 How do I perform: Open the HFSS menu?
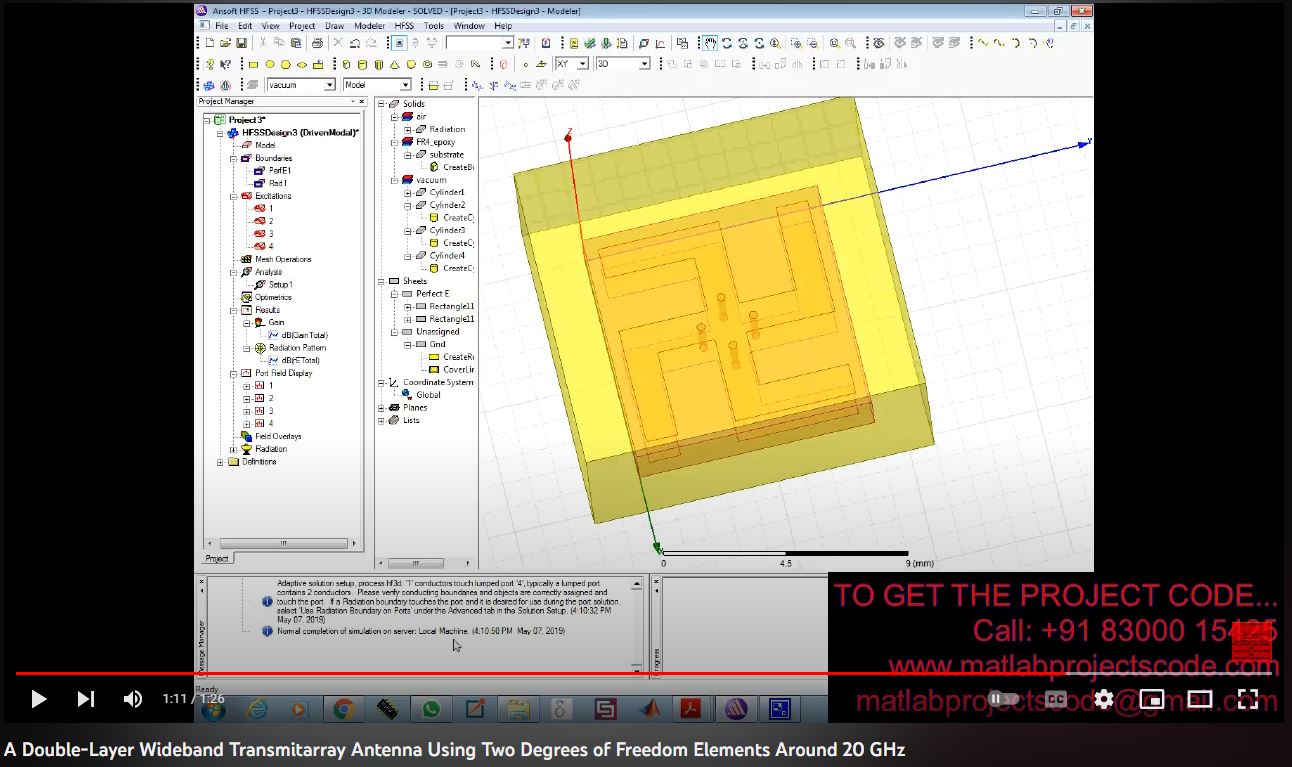[x=403, y=26]
